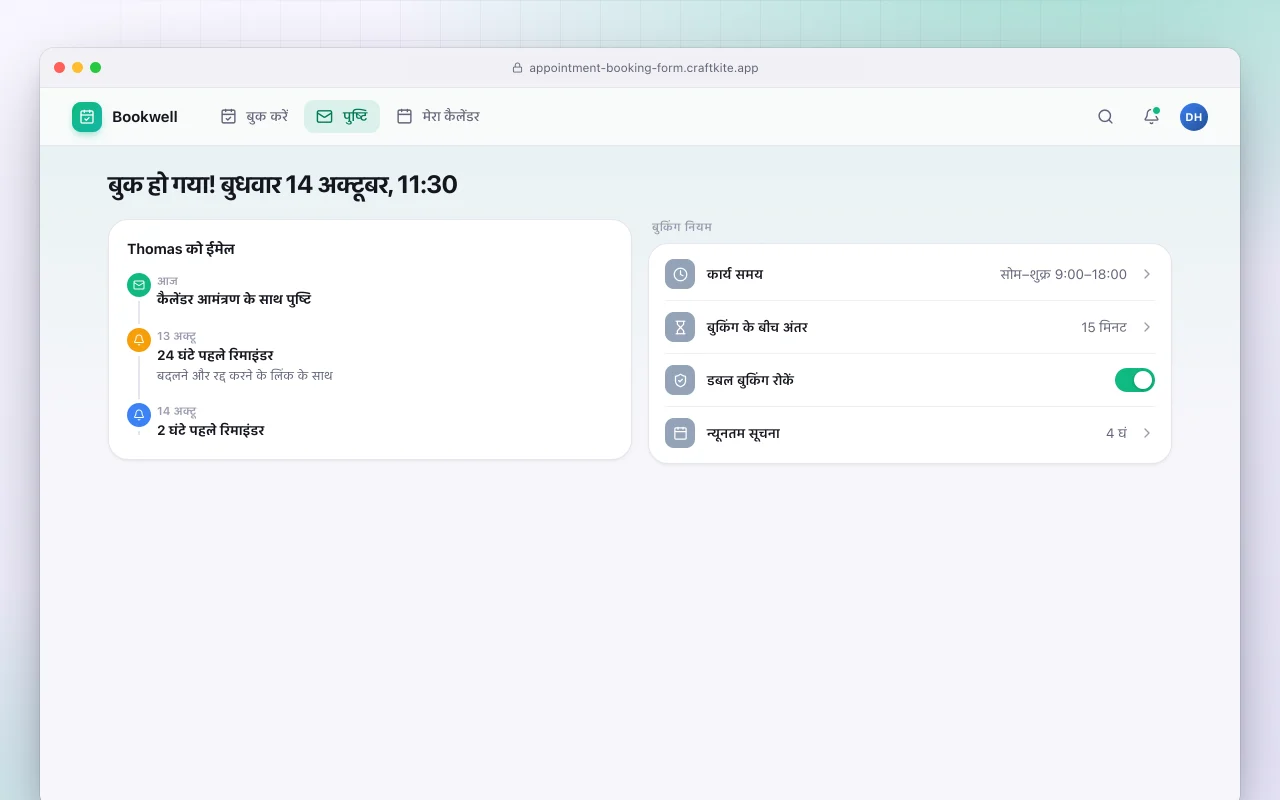Open search with the magnifier icon
The image size is (1280, 800).
point(1105,117)
